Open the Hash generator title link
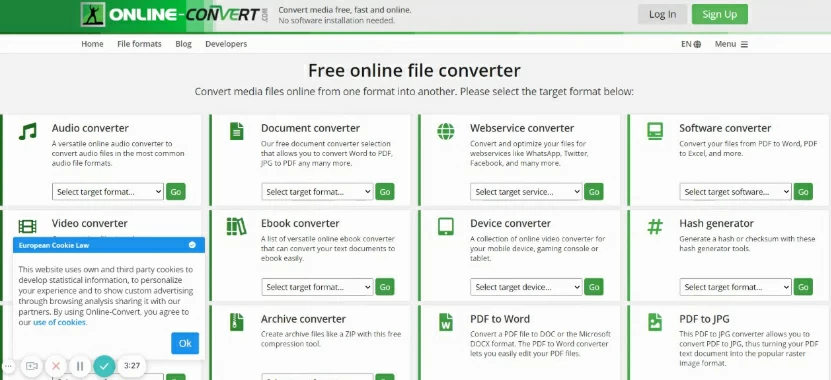The width and height of the screenshot is (831, 380). [717, 224]
